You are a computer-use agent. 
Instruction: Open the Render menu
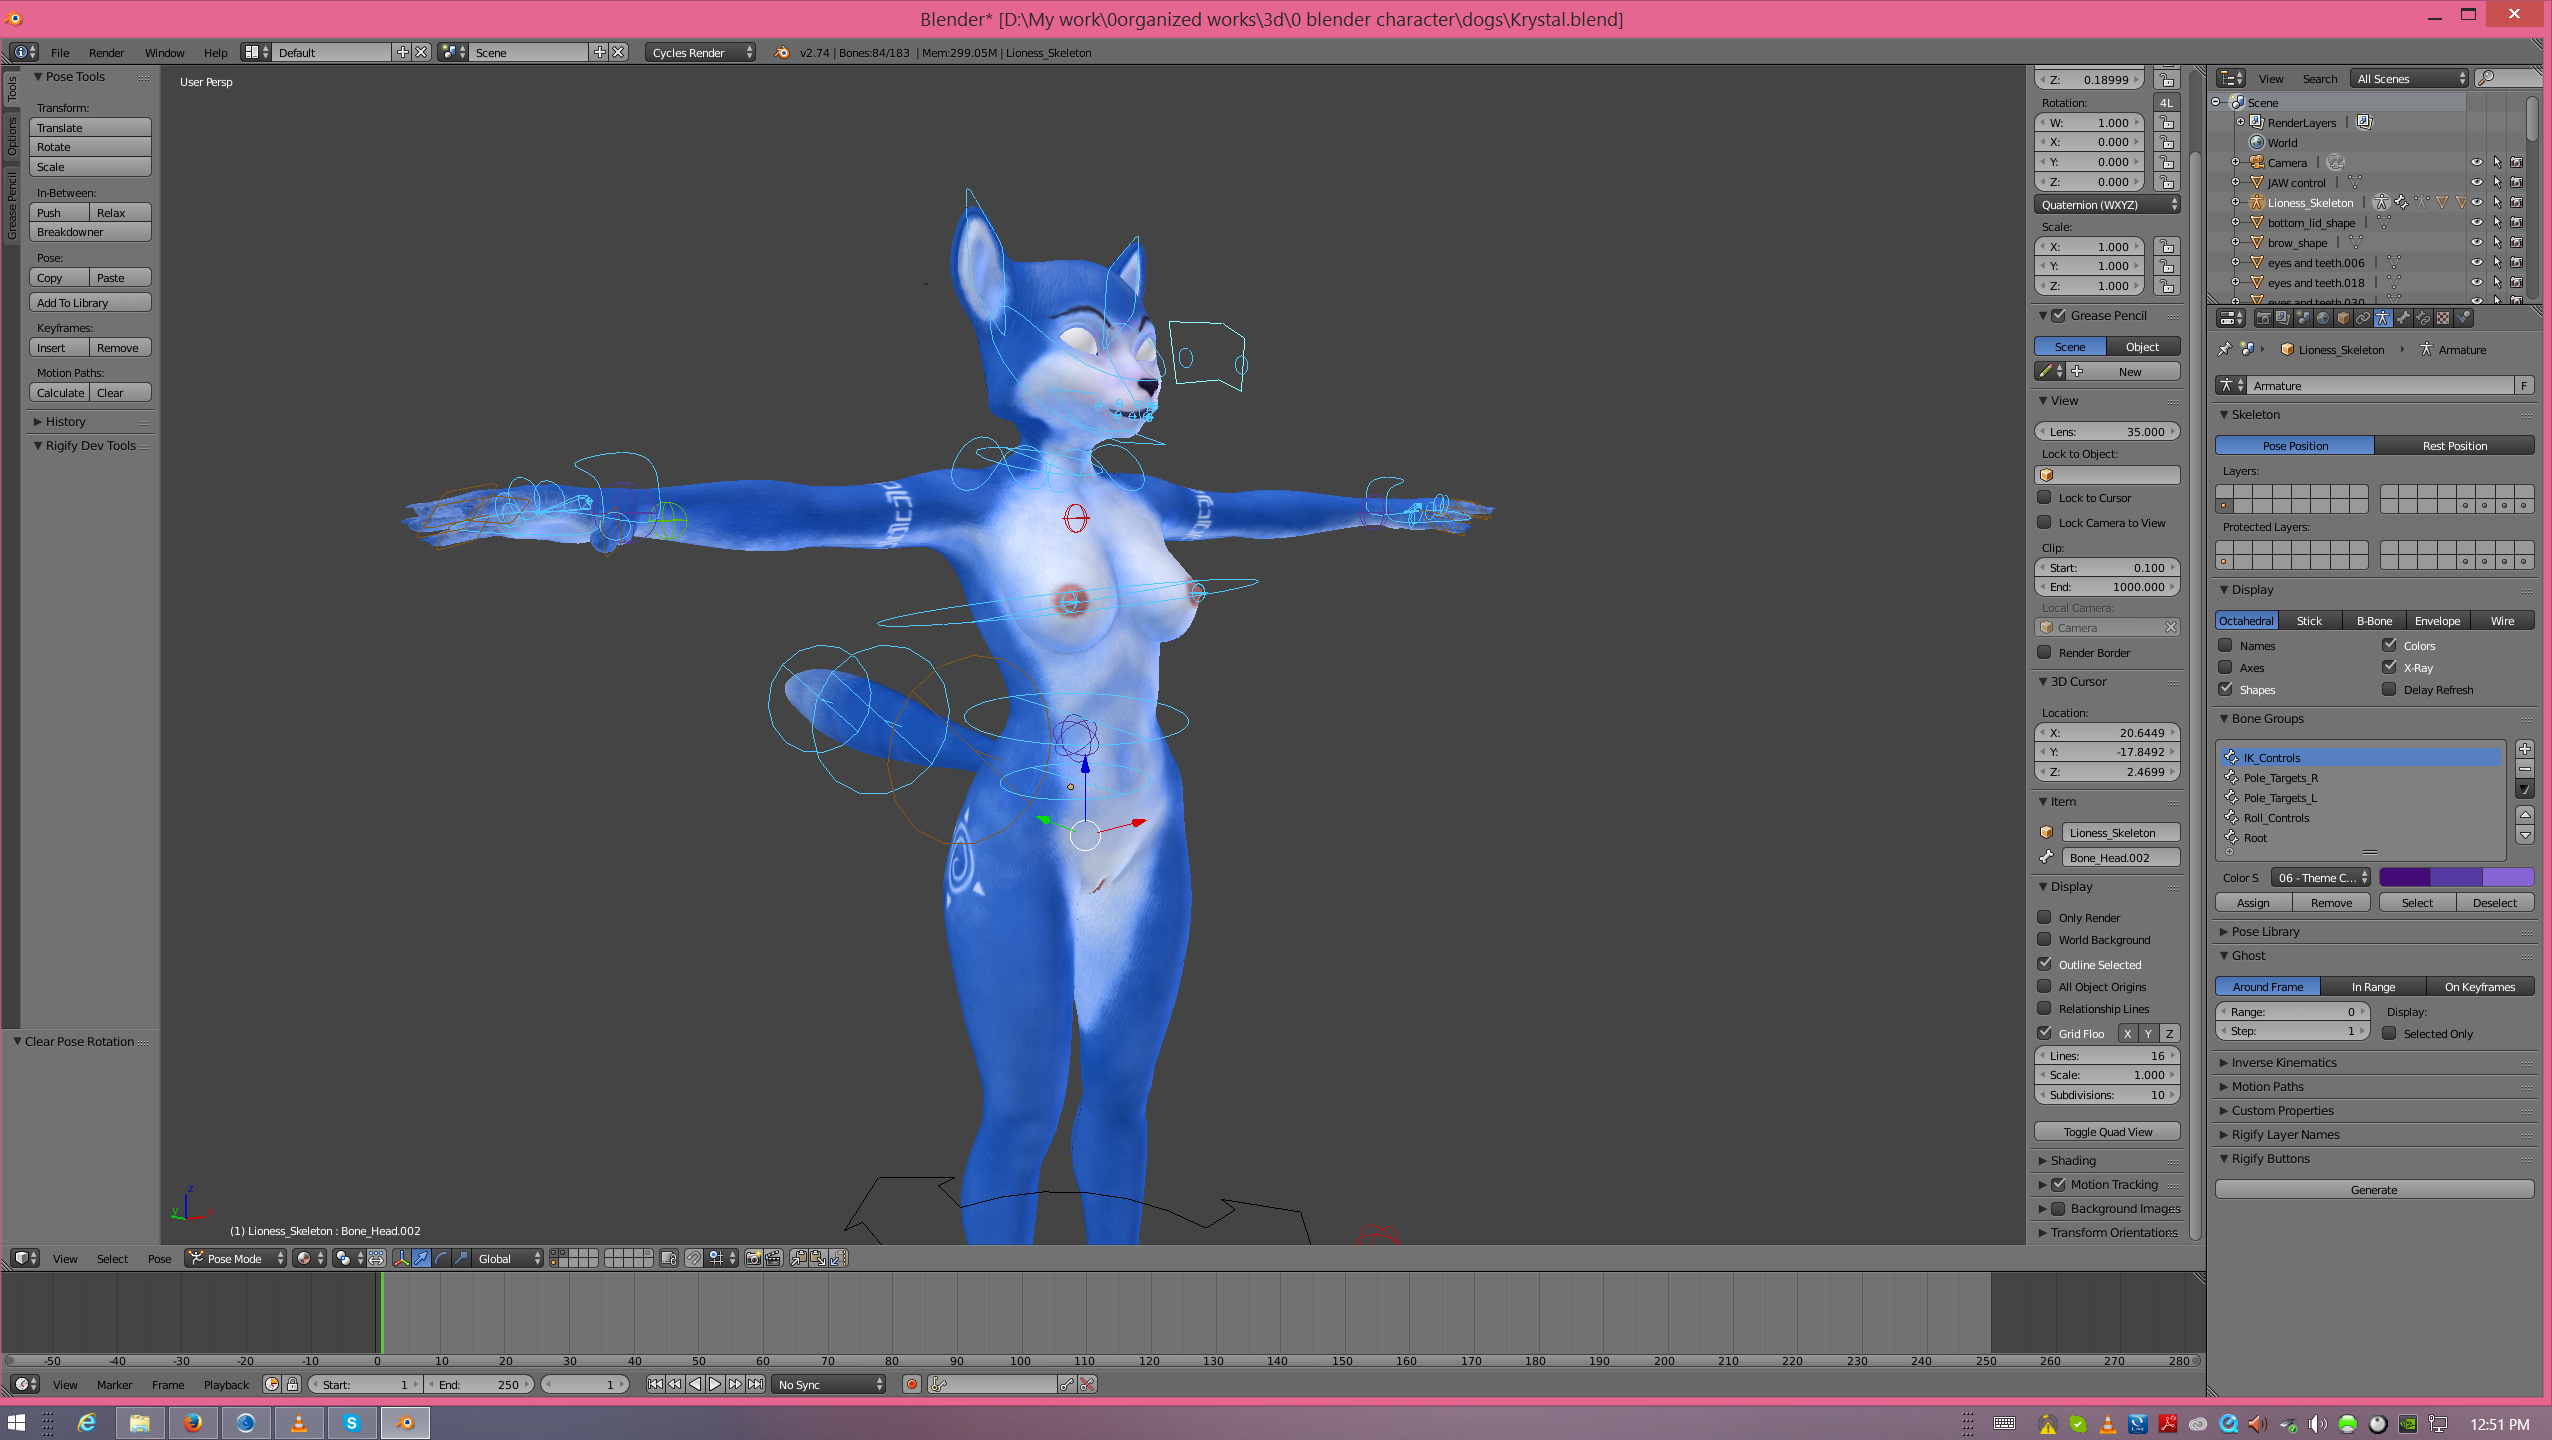106,53
